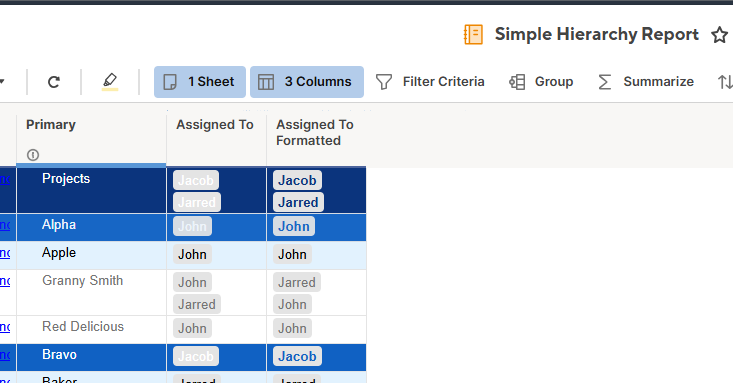This screenshot has height=383, width=733.
Task: Select the Alpha row primary cell
Action: click(91, 227)
